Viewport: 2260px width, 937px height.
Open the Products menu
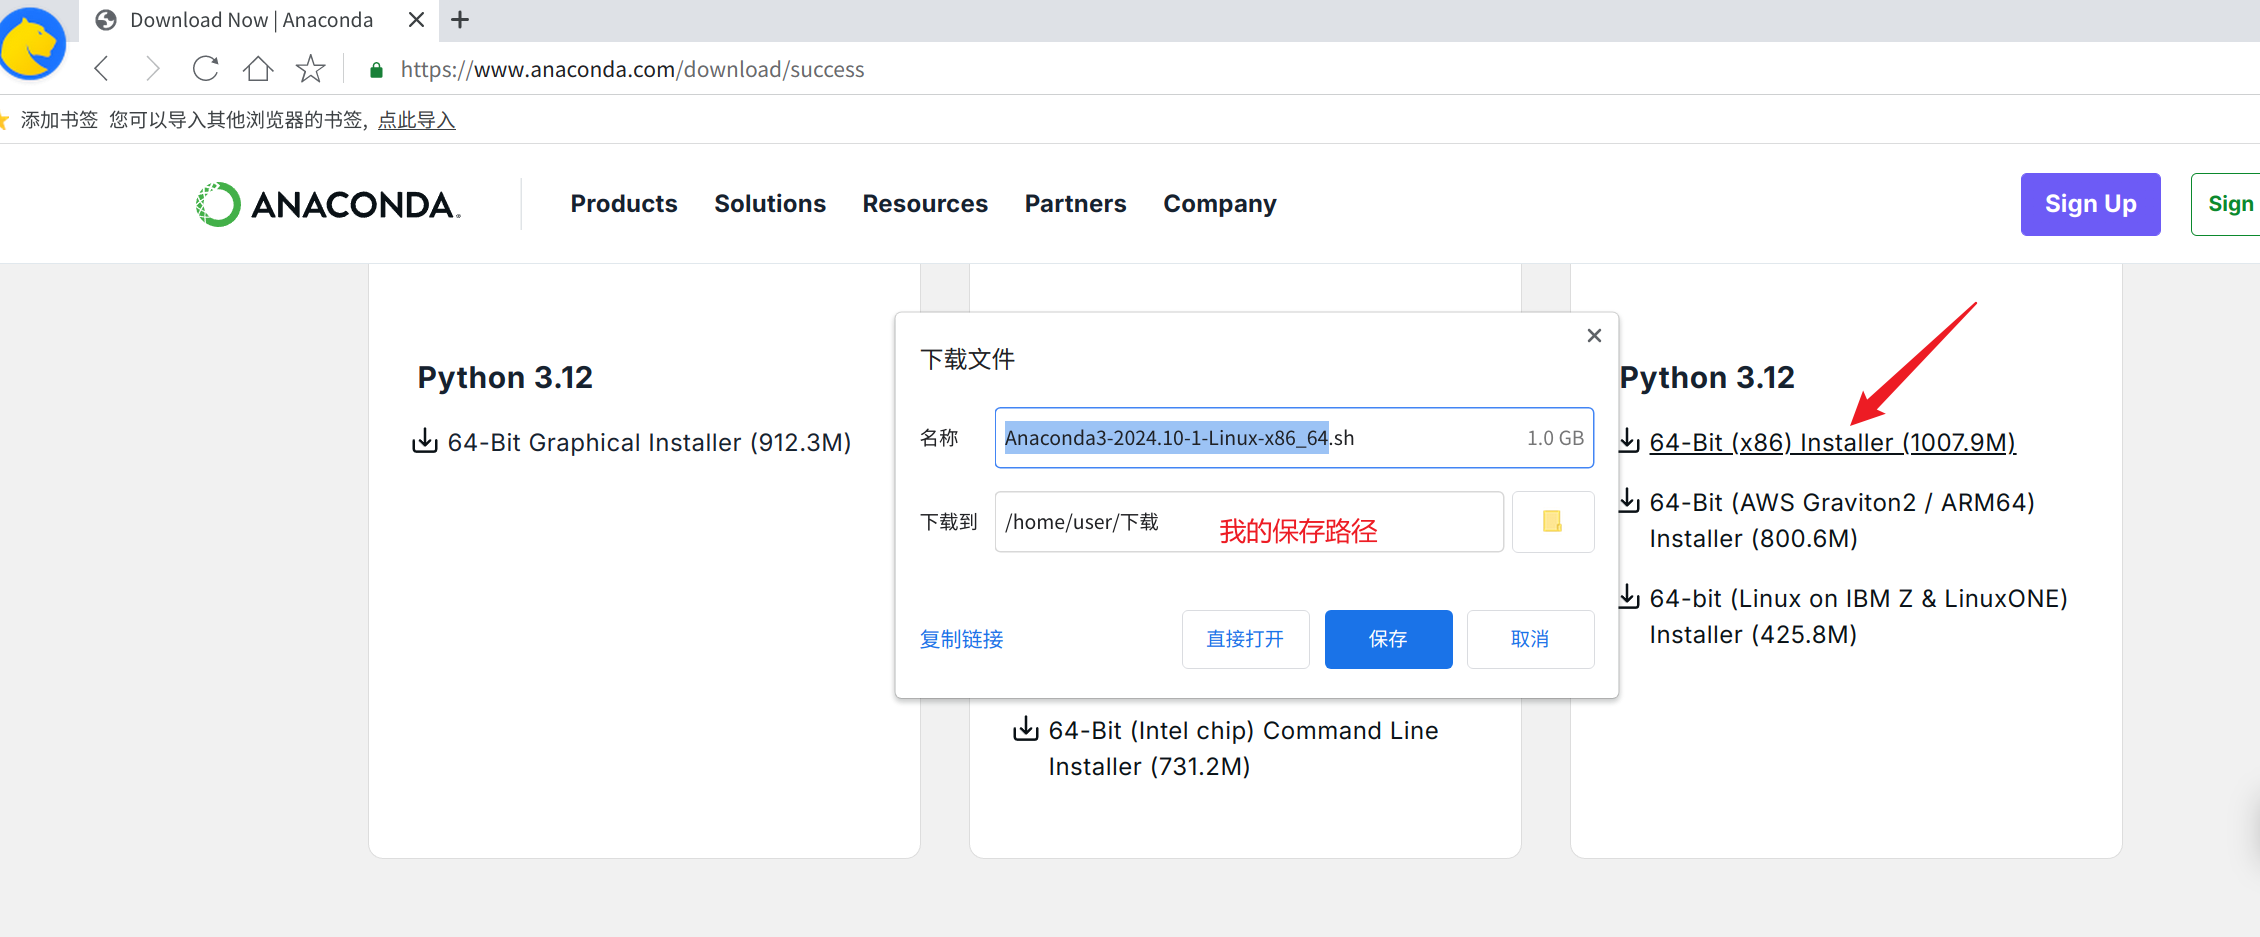(624, 204)
